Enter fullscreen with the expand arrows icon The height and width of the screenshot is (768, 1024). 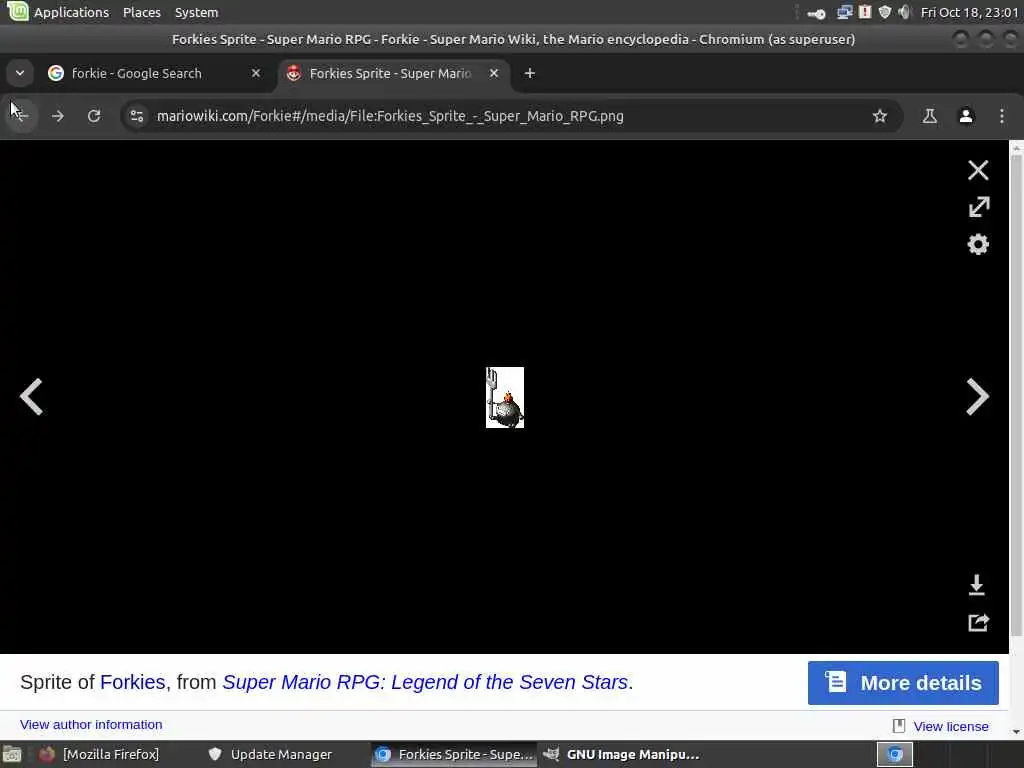[978, 207]
